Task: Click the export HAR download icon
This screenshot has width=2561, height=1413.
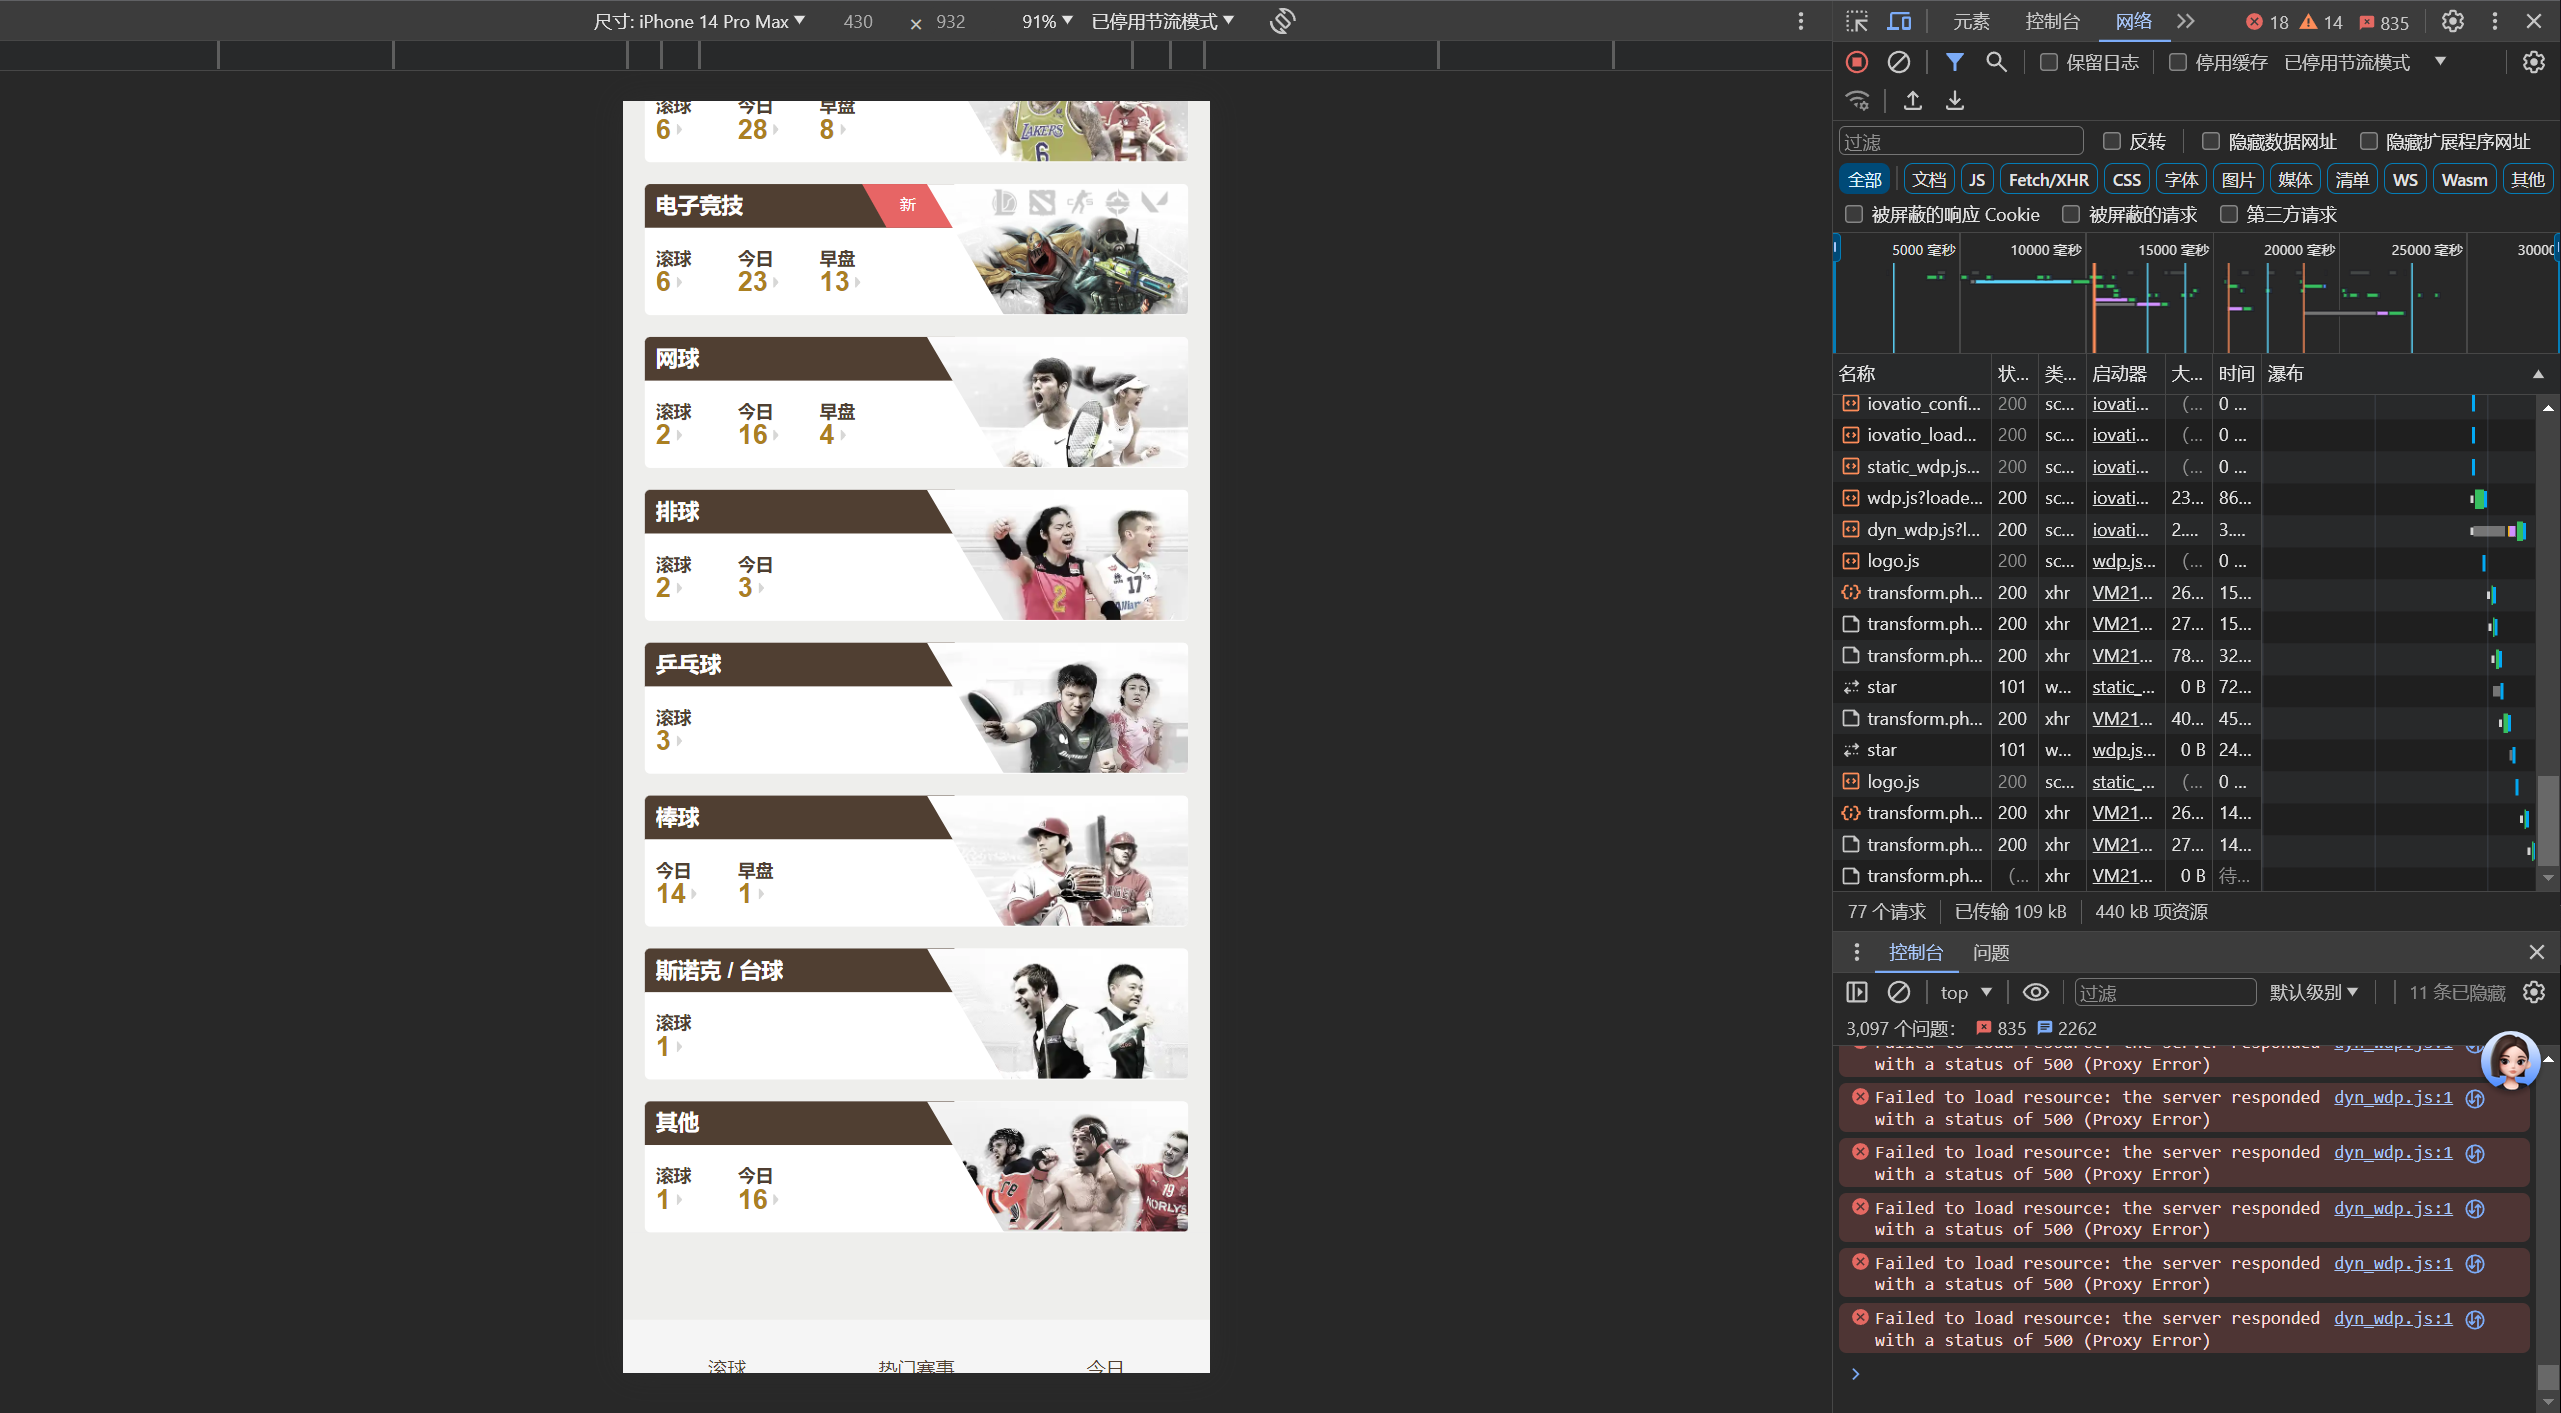Action: pos(1954,101)
